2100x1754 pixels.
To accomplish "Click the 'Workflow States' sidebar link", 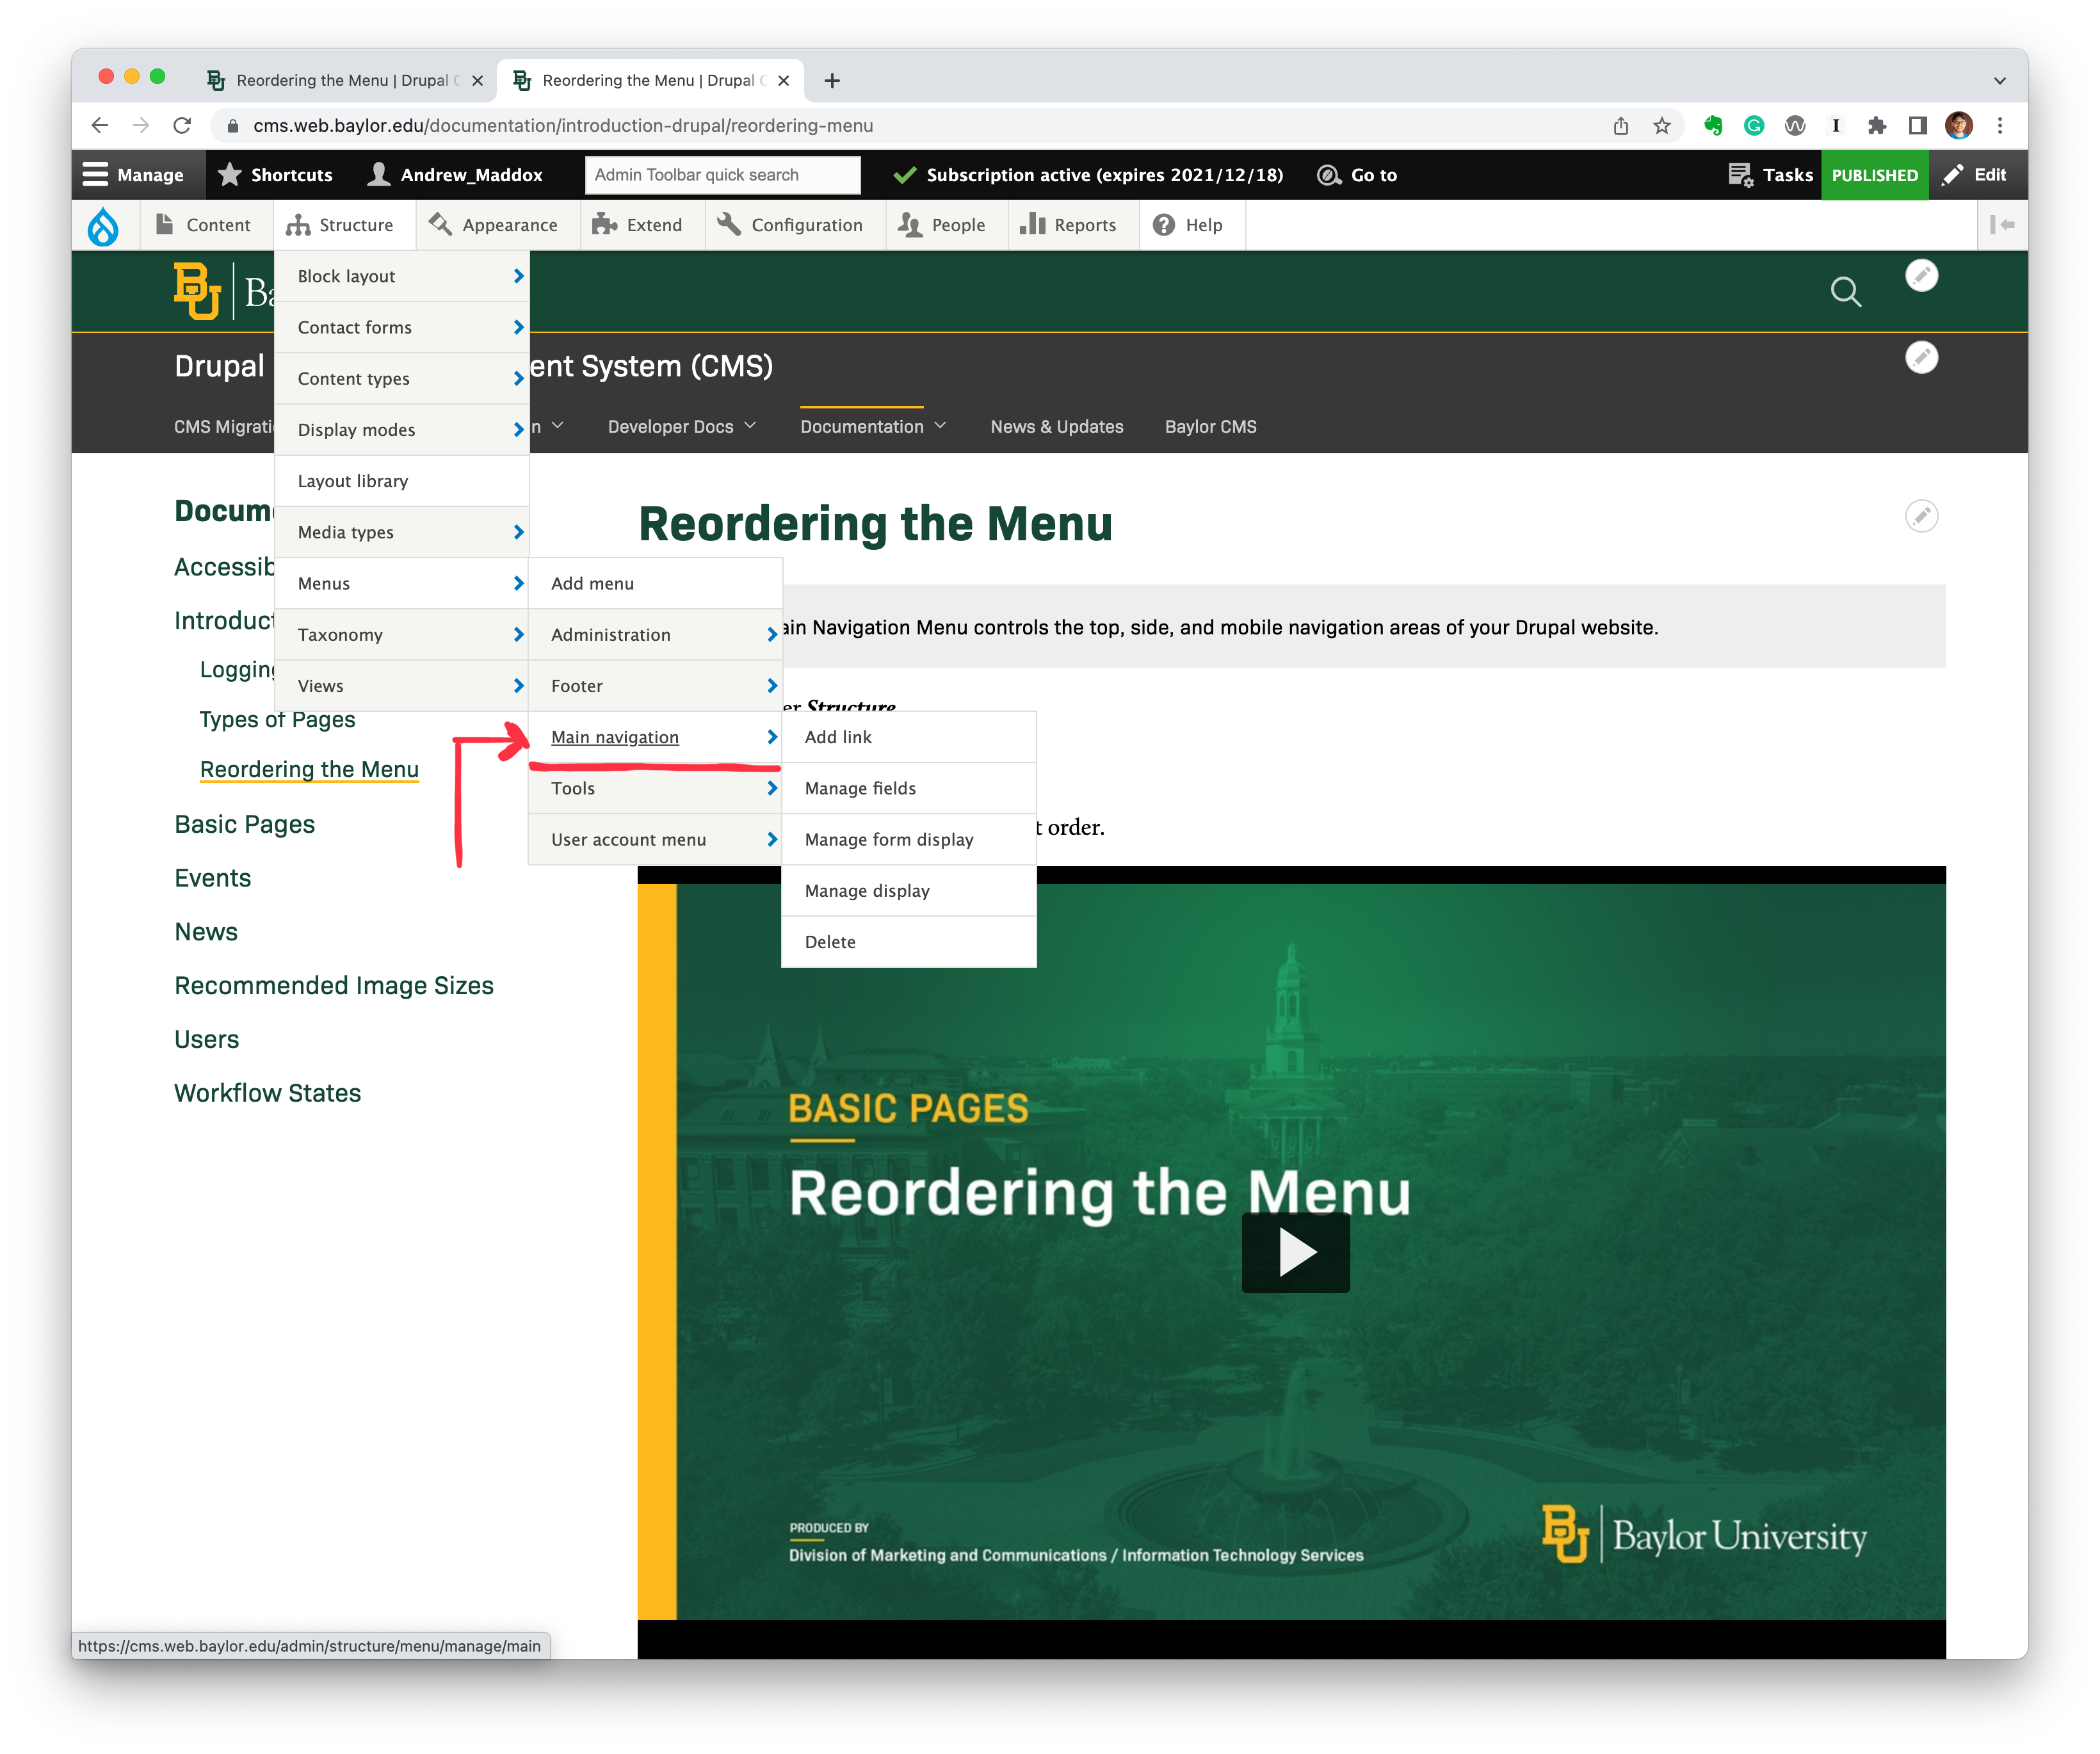I will (267, 1093).
